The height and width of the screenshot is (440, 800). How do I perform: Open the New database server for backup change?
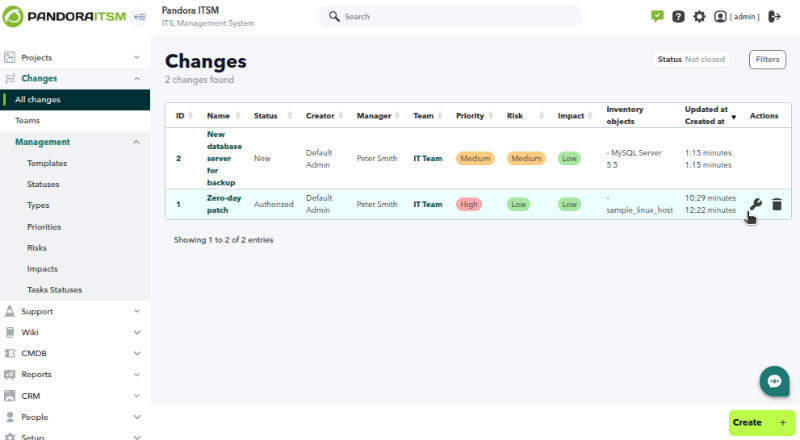224,158
